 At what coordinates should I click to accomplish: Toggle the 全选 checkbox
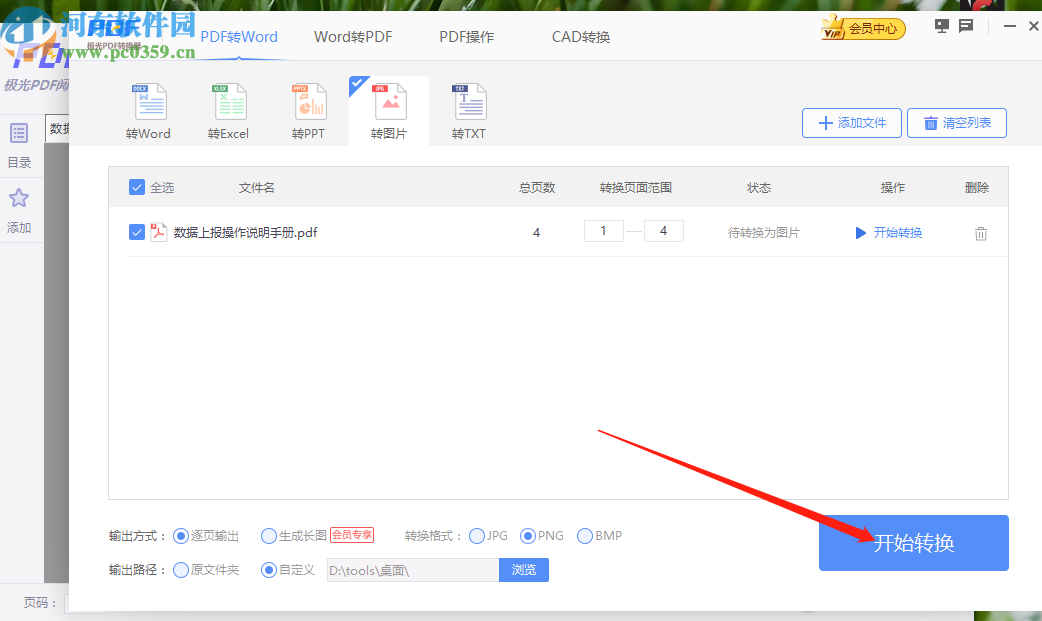(137, 187)
